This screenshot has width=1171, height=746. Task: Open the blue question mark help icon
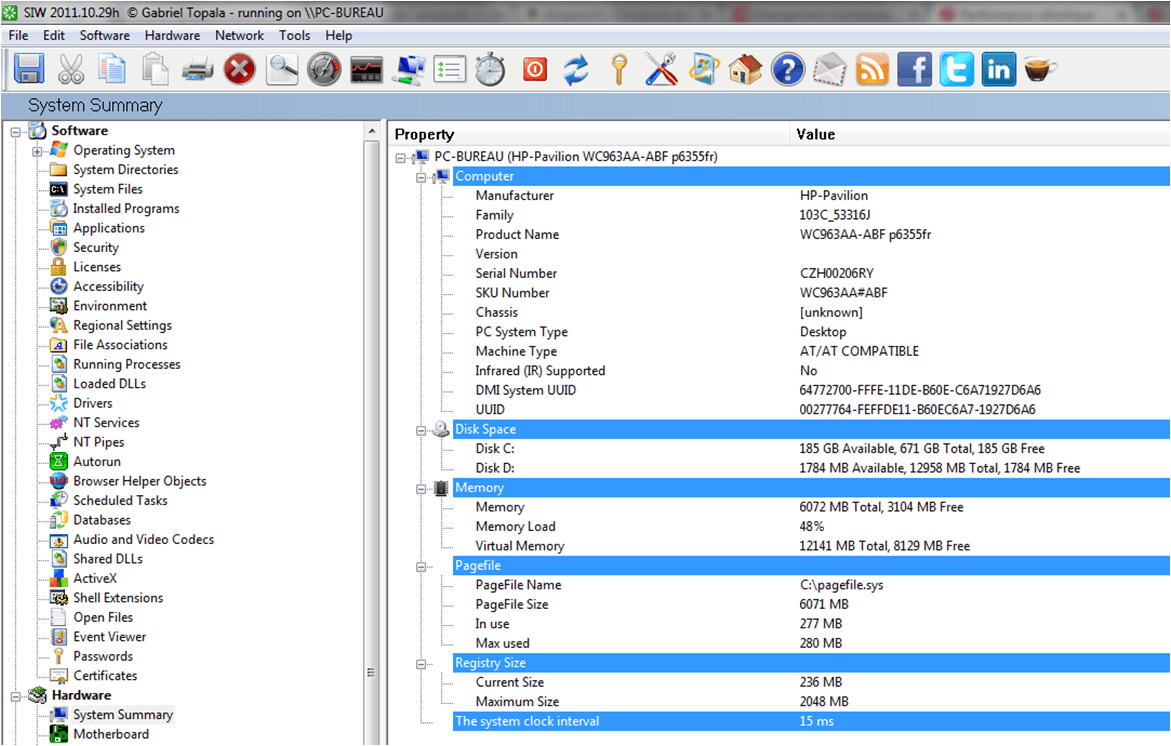[788, 69]
